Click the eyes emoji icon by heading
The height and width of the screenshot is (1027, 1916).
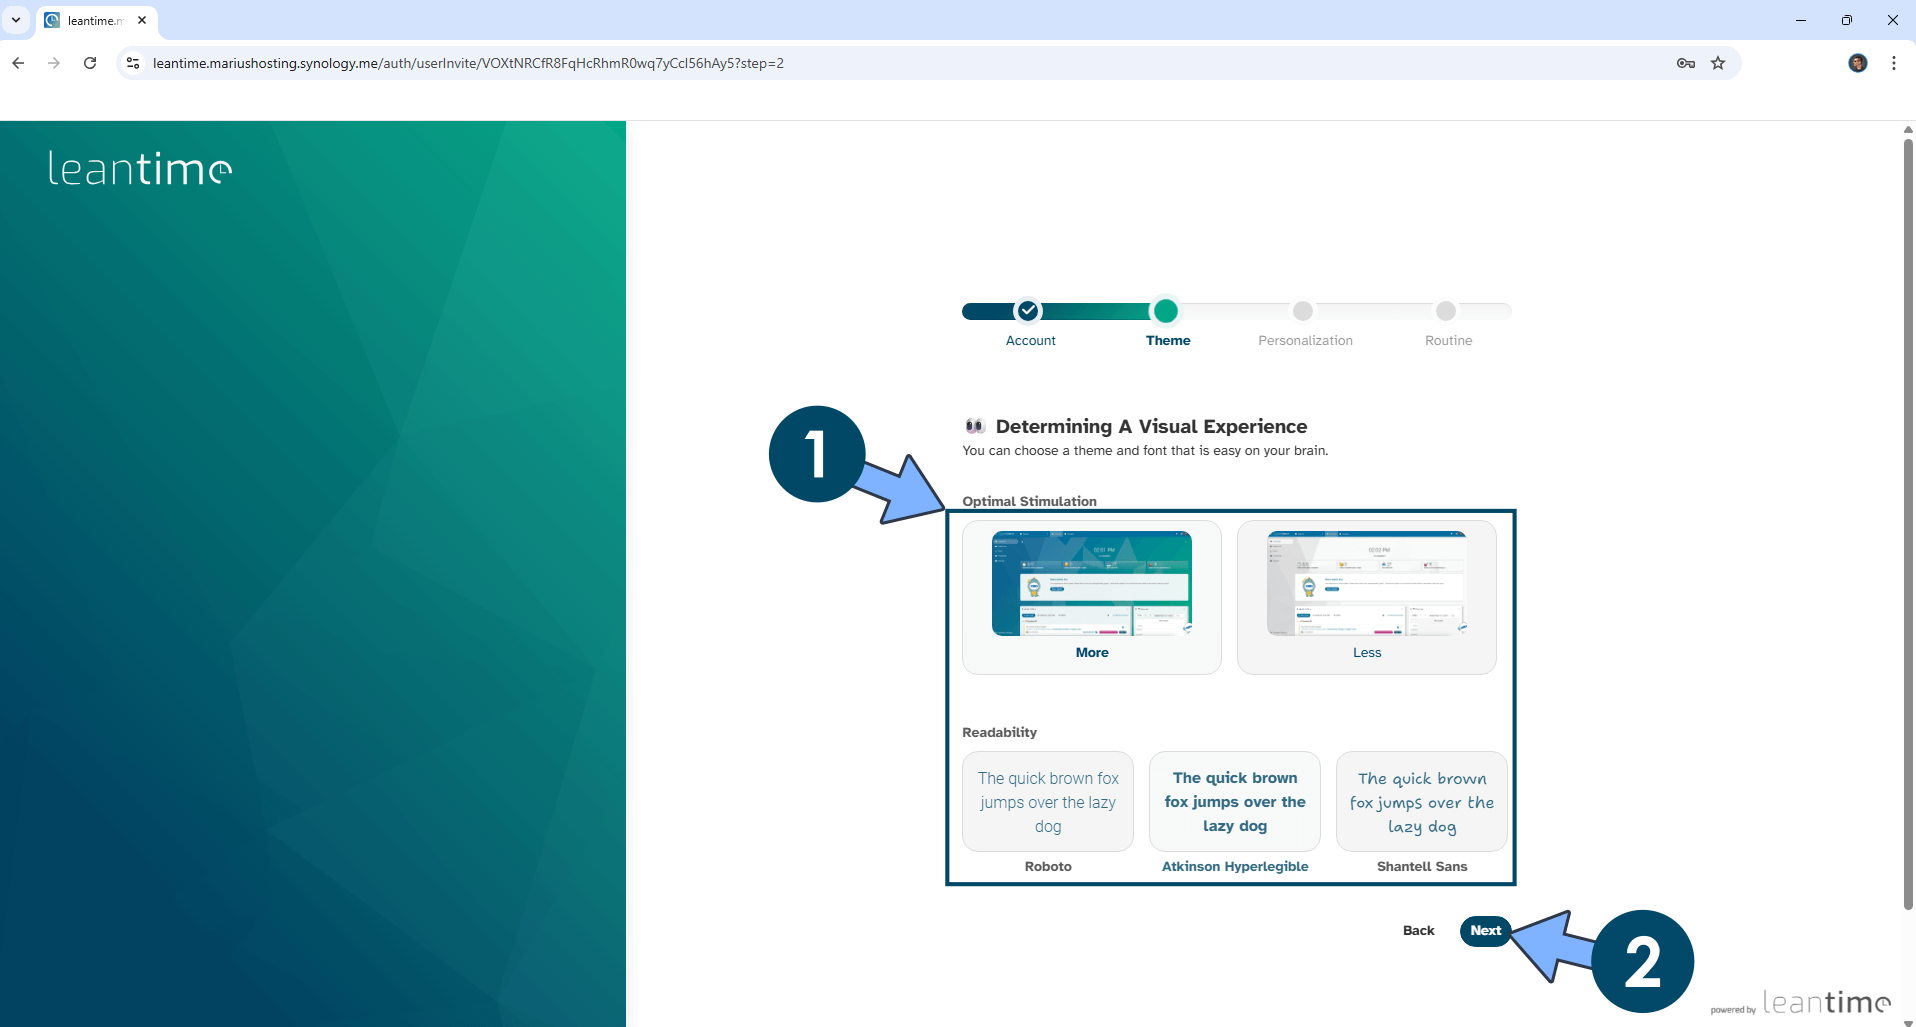tap(975, 426)
